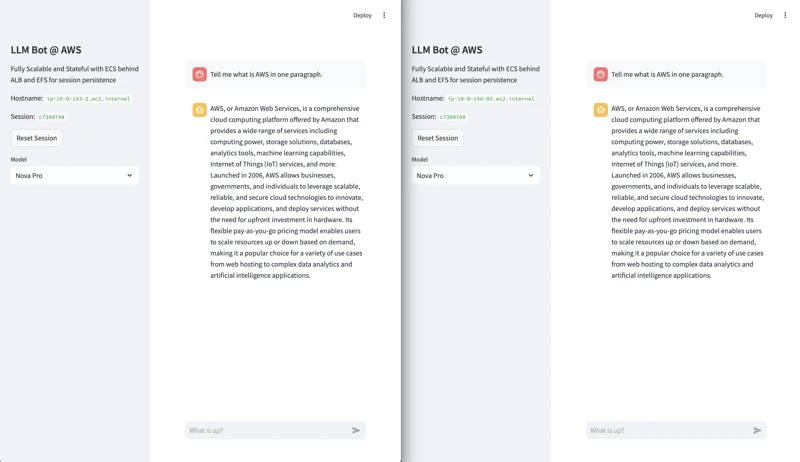
Task: Click the orange assistant avatar in the left chat
Action: [x=200, y=110]
